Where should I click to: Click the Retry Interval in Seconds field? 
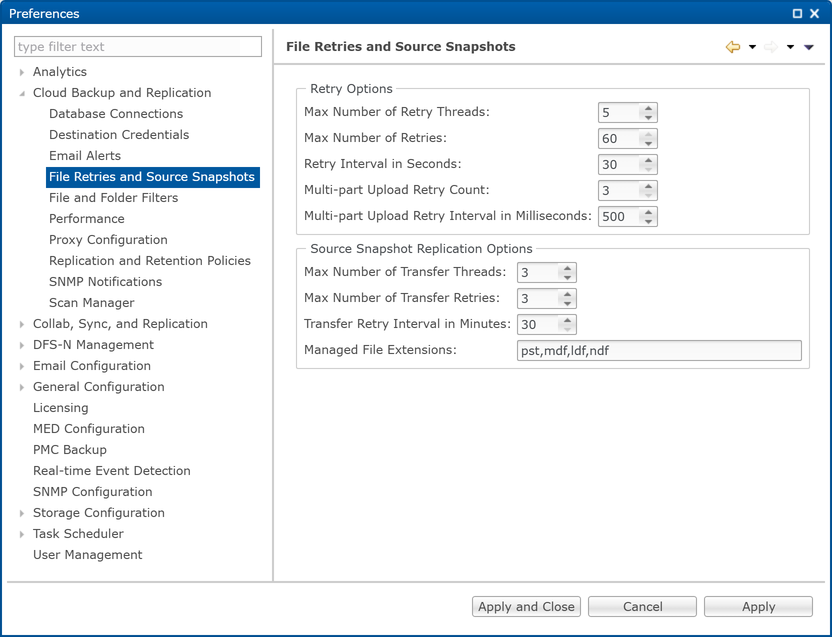pyautogui.click(x=619, y=165)
